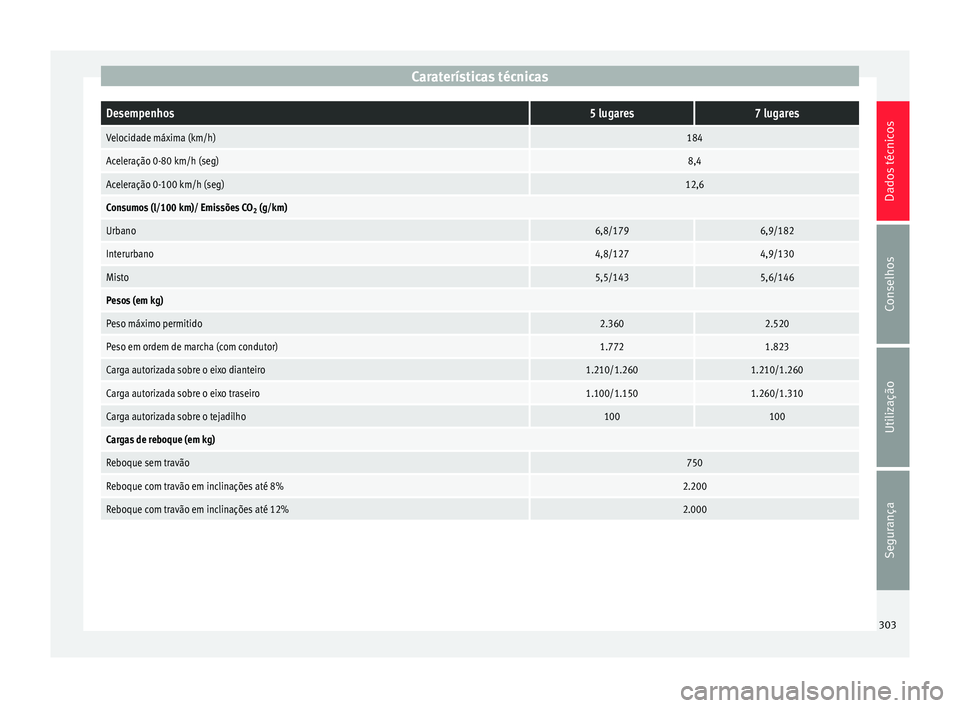Click the Consumos / Emissões CO2 section heading
960x708 pixels.
[197, 208]
